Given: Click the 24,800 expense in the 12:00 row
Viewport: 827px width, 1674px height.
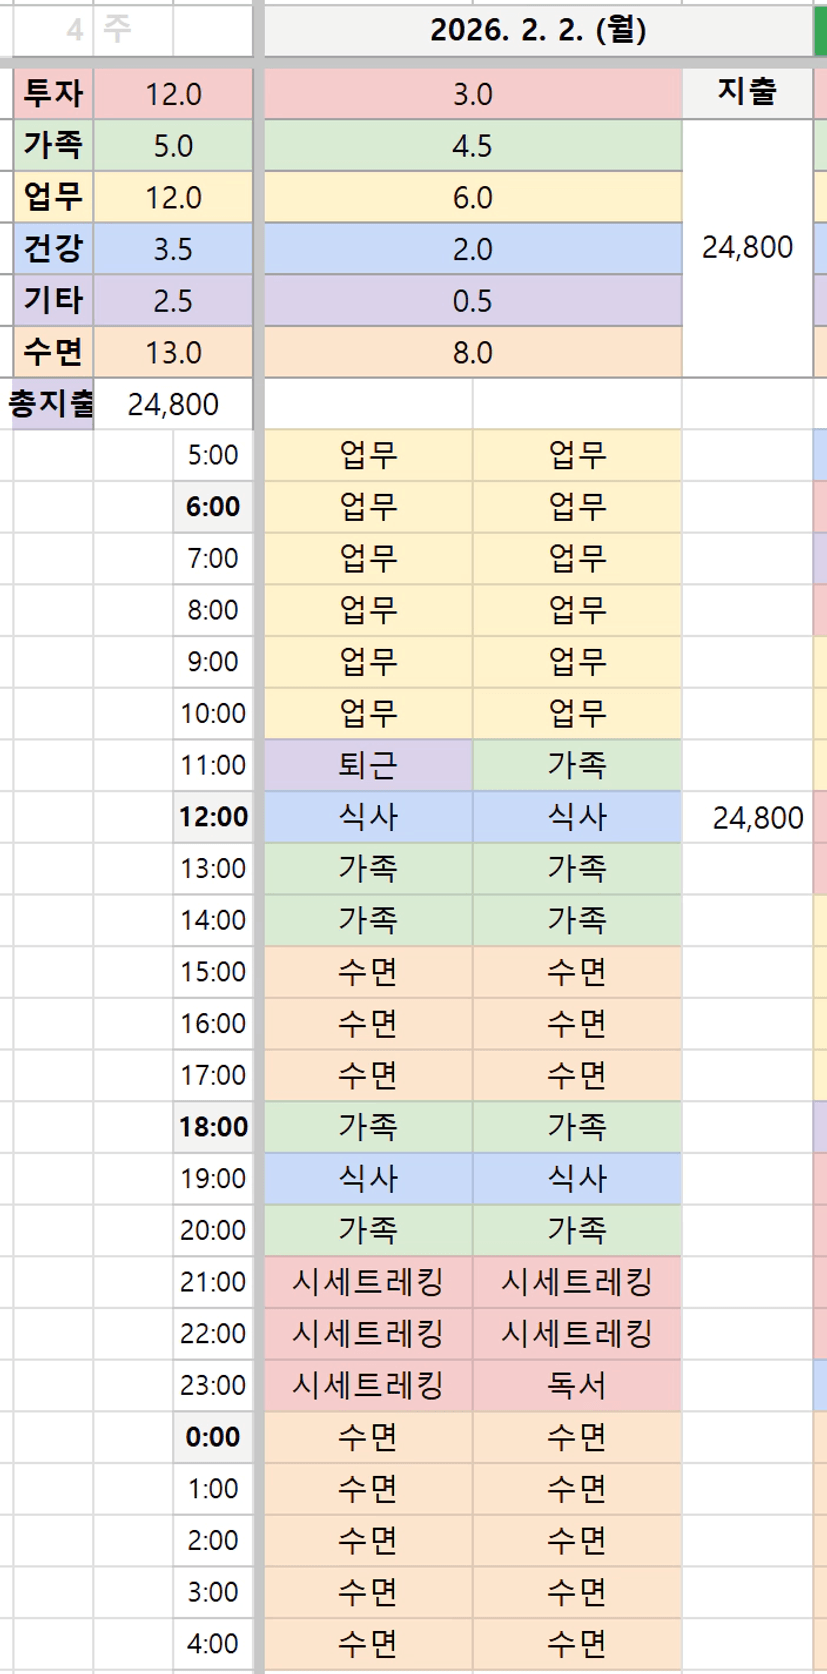Looking at the screenshot, I should coord(757,817).
